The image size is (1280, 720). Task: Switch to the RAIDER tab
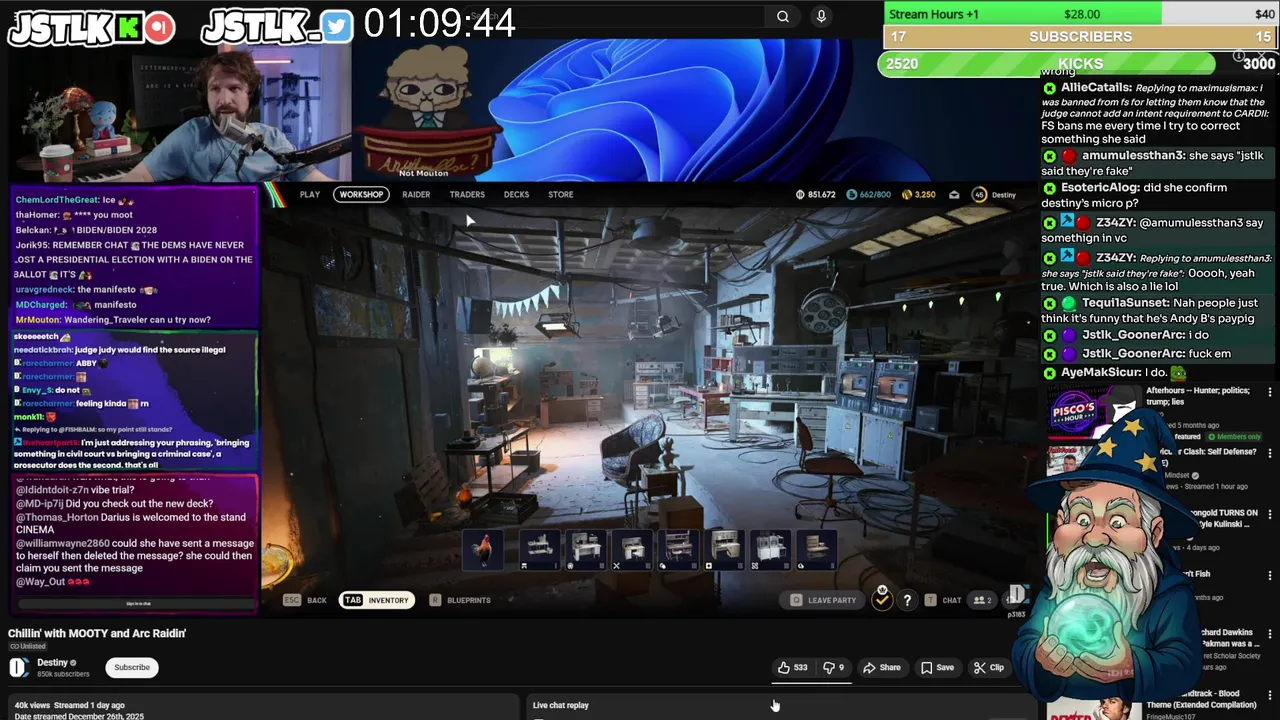pos(416,194)
